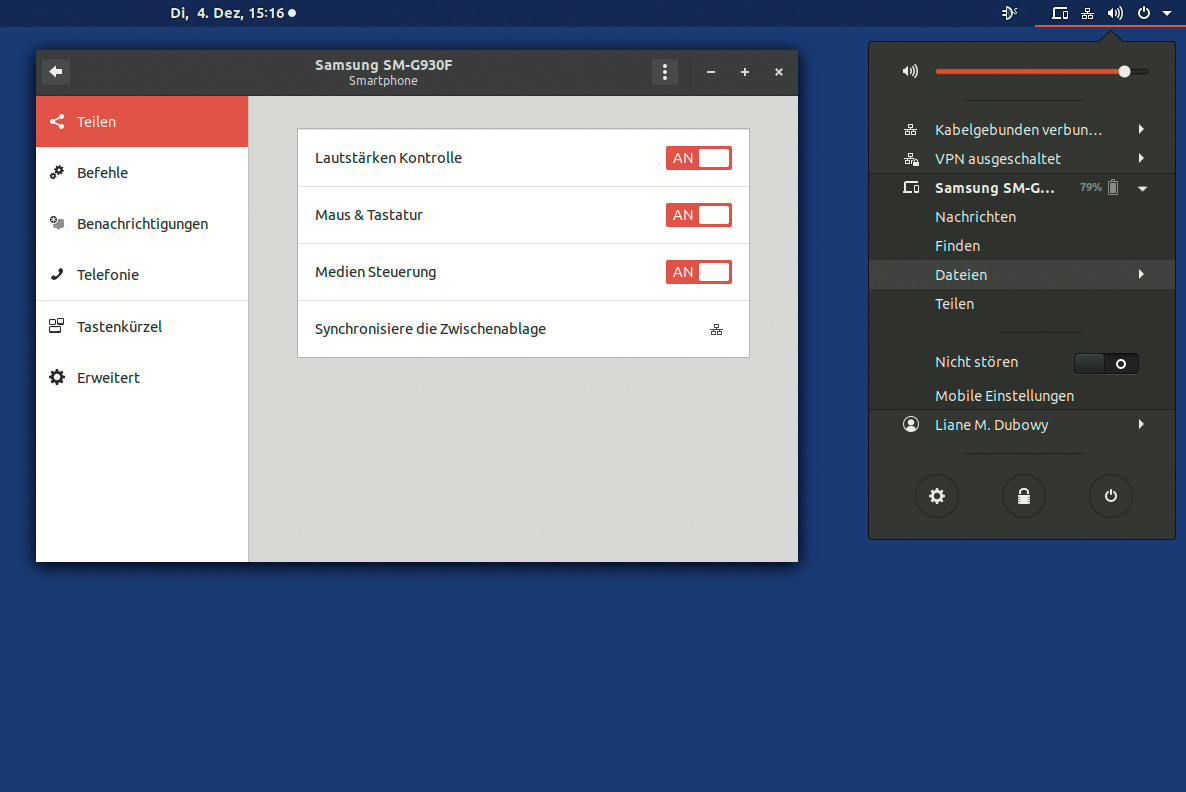Open system settings via the gear icon
Screen dimensions: 1186x792
937,497
